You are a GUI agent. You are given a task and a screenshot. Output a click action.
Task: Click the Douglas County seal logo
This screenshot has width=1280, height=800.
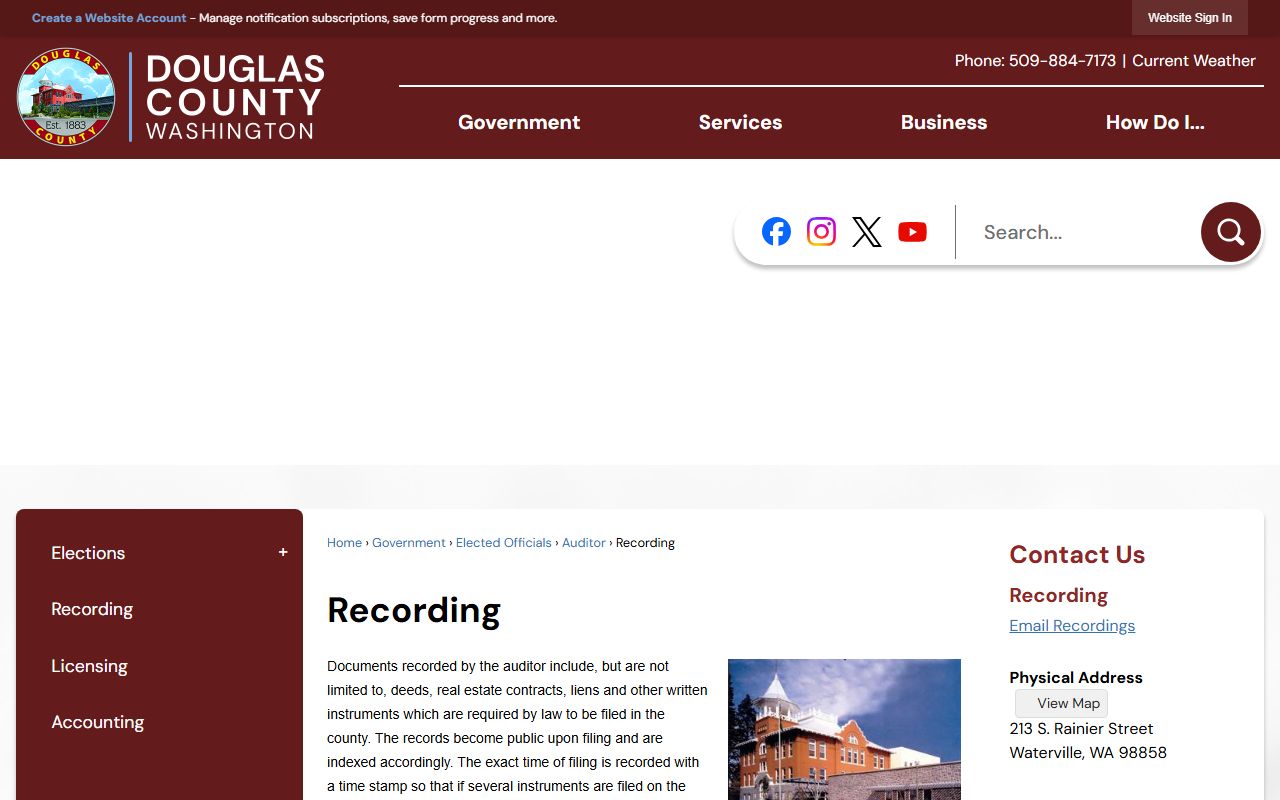pos(66,97)
